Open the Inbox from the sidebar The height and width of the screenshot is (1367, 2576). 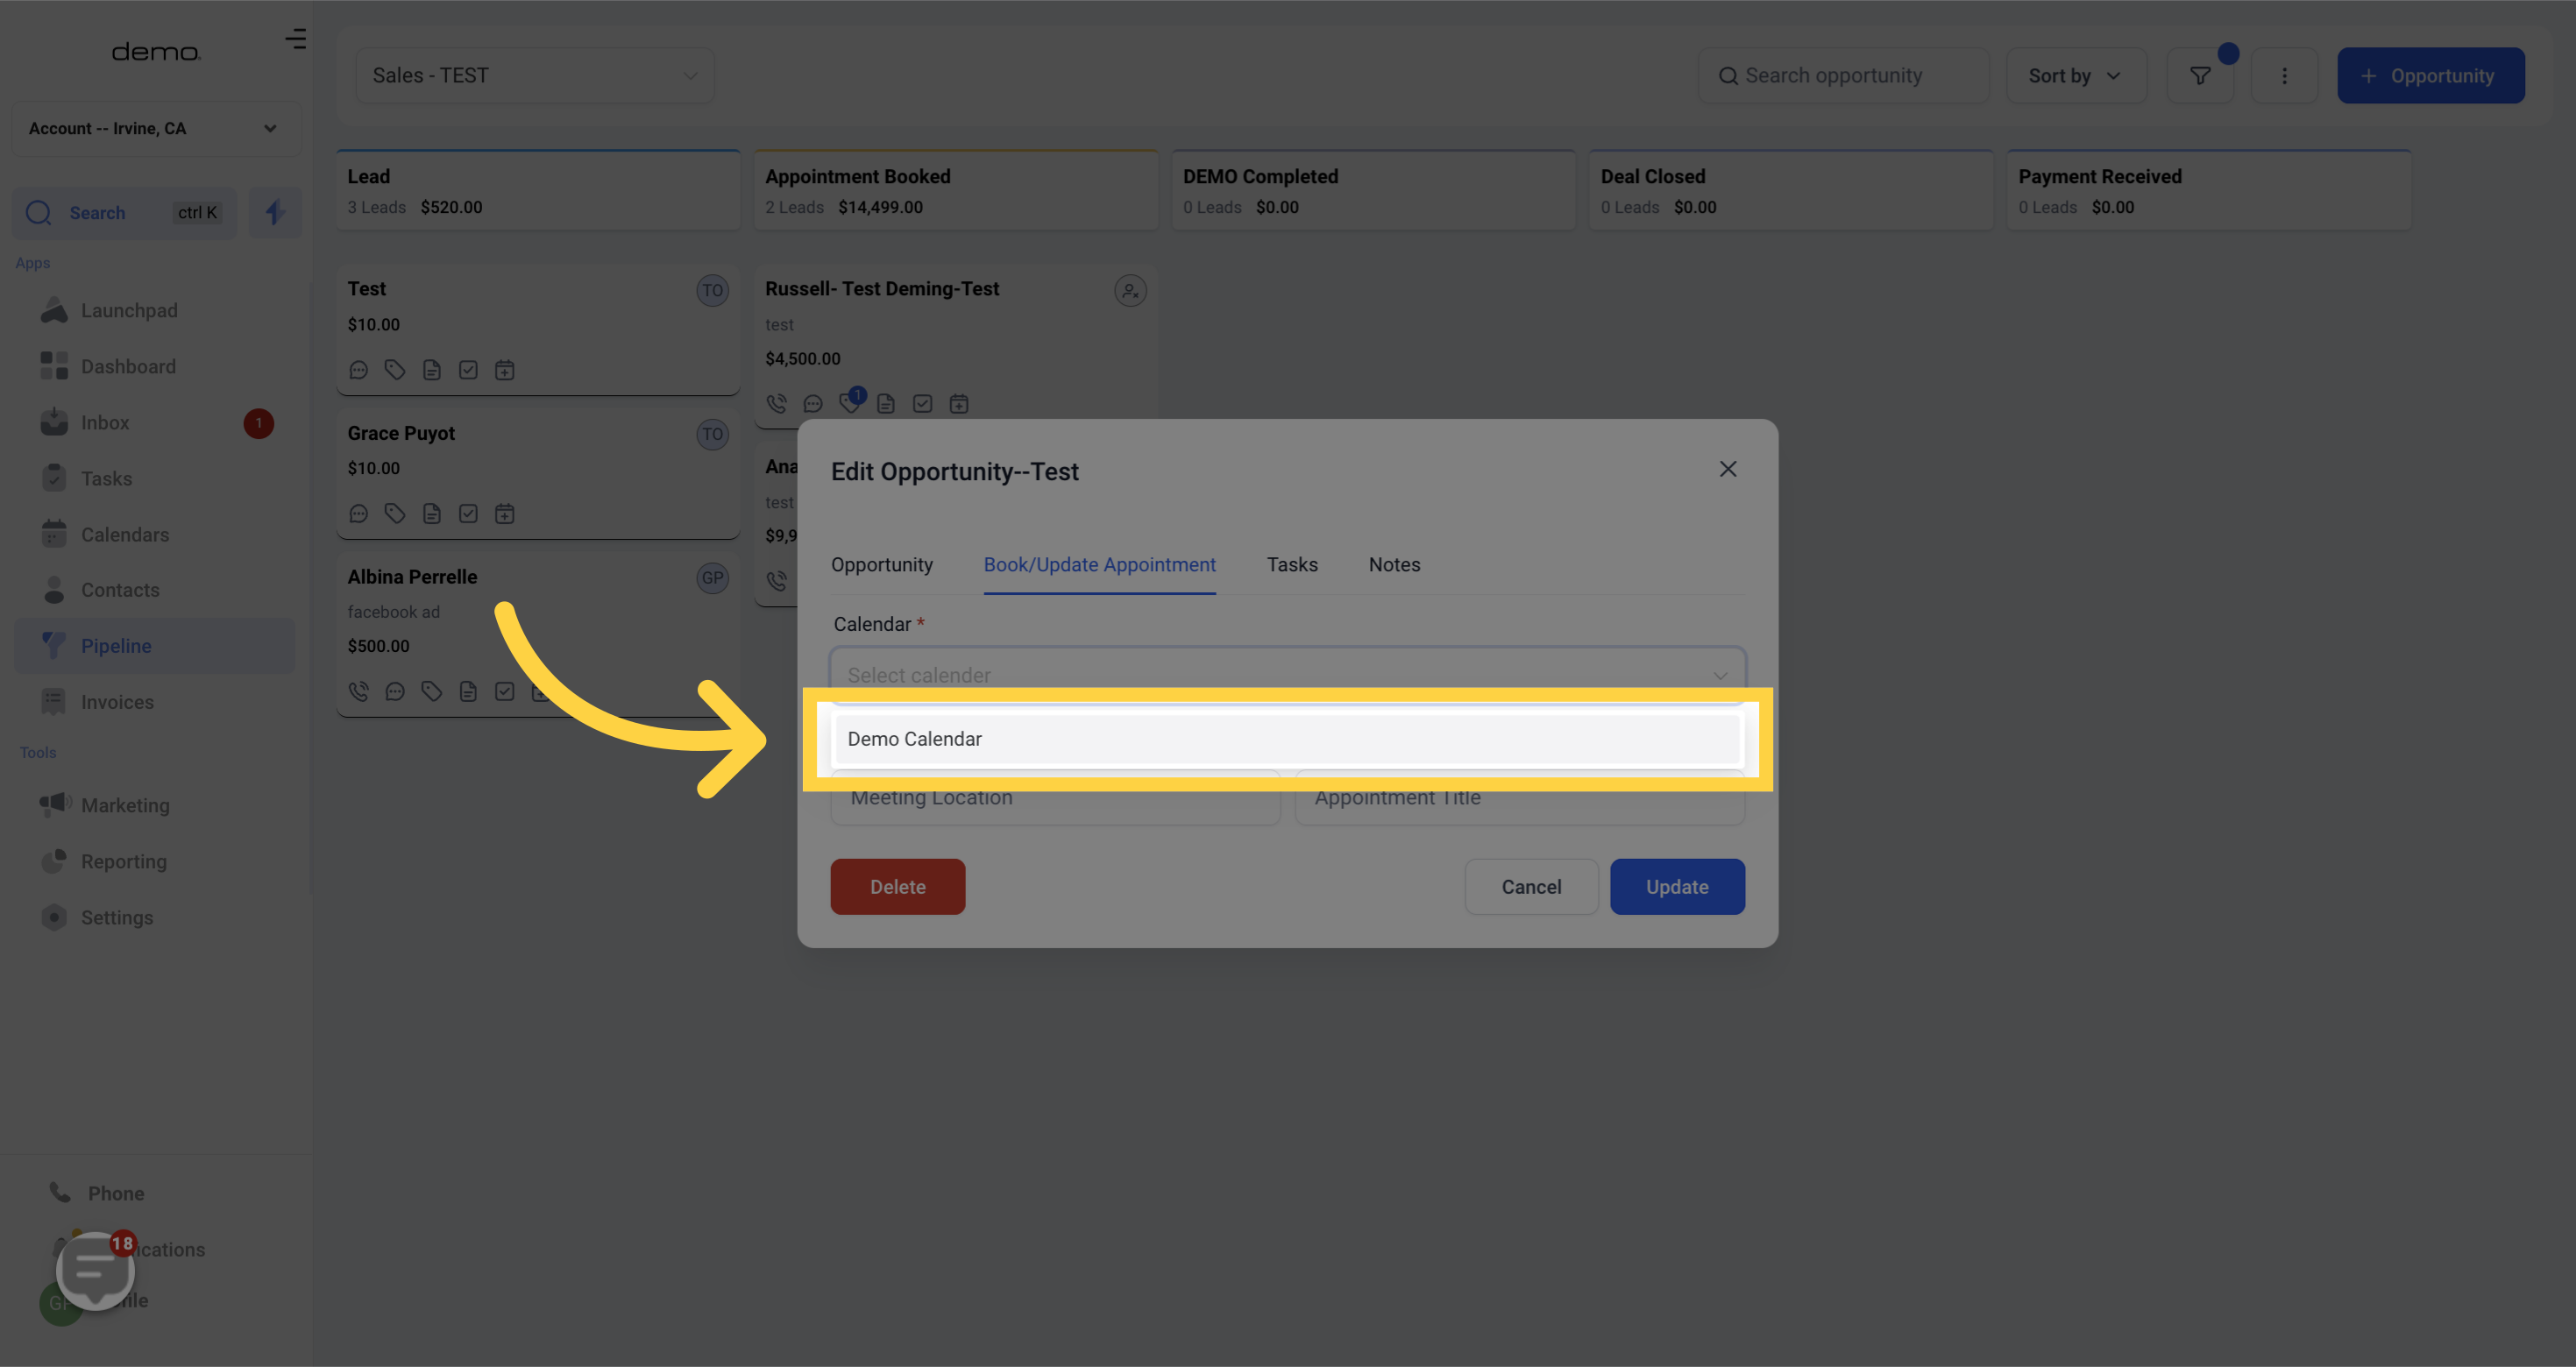[105, 423]
